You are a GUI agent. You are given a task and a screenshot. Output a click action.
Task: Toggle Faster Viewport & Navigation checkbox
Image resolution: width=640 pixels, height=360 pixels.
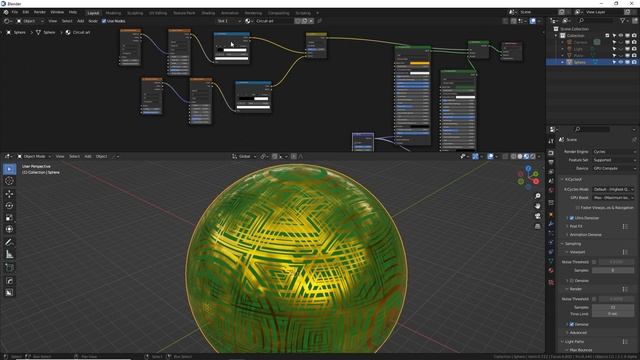click(577, 208)
